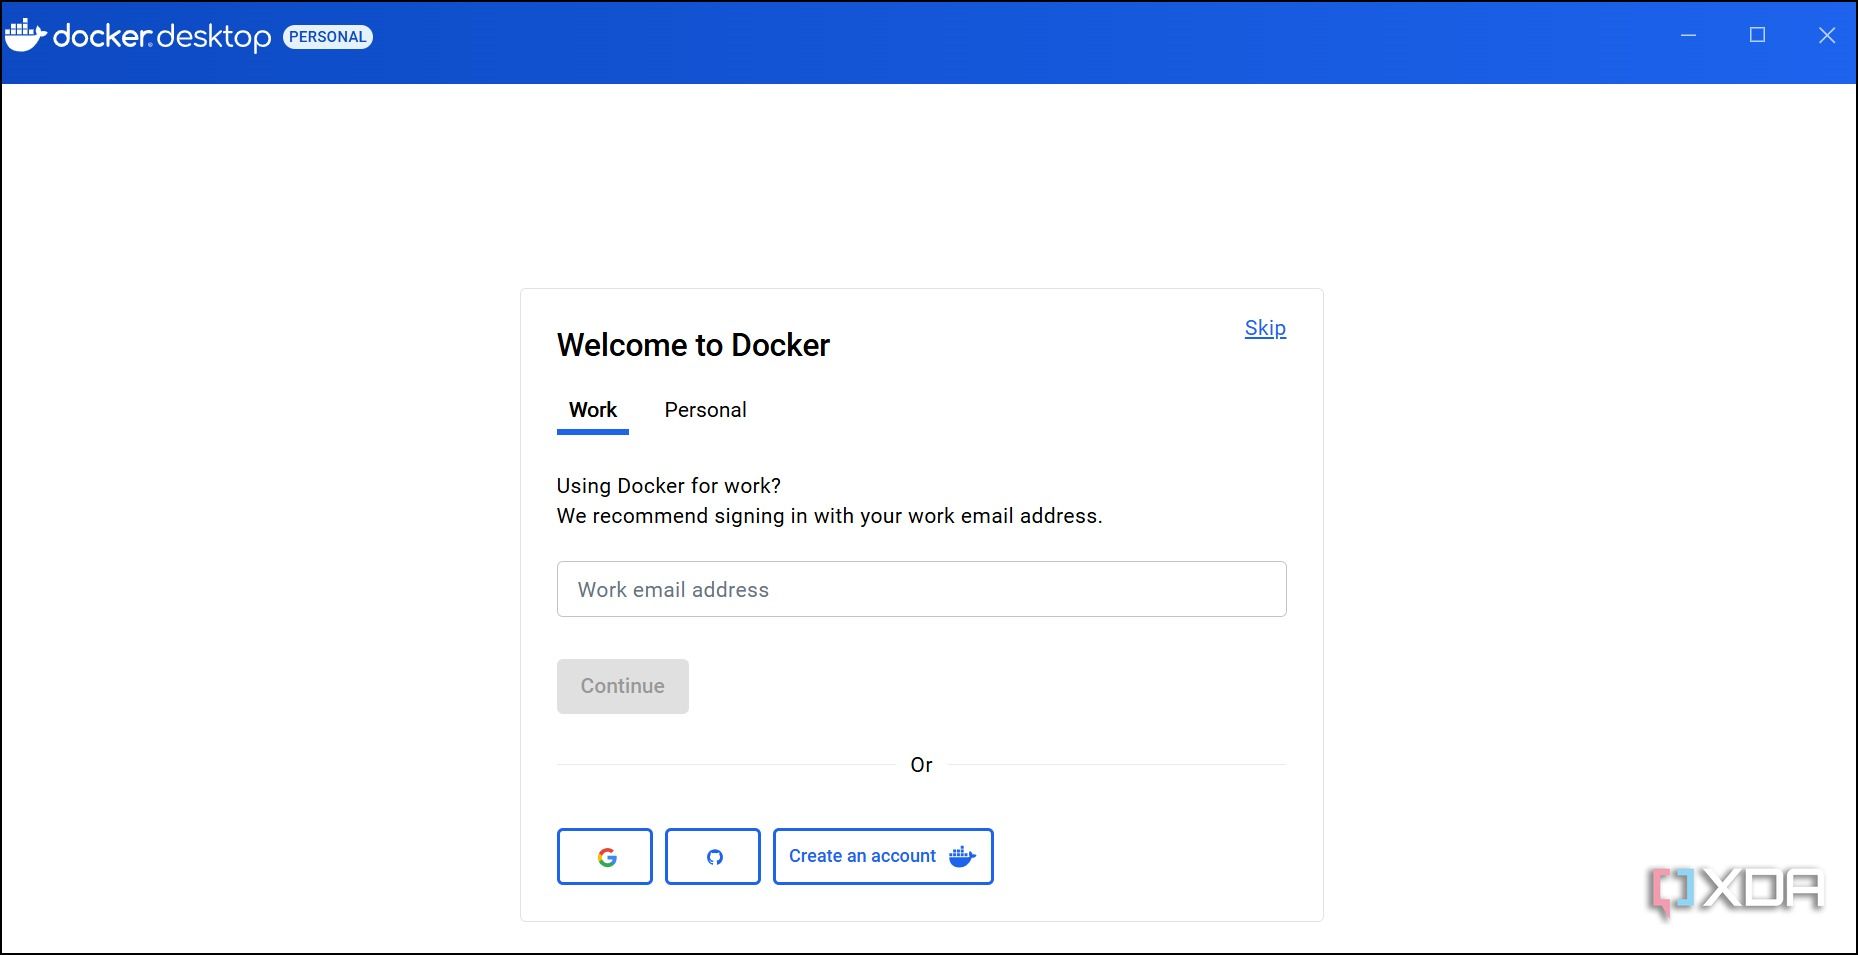Click the Or divider label
Viewport: 1858px width, 955px height.
click(921, 765)
